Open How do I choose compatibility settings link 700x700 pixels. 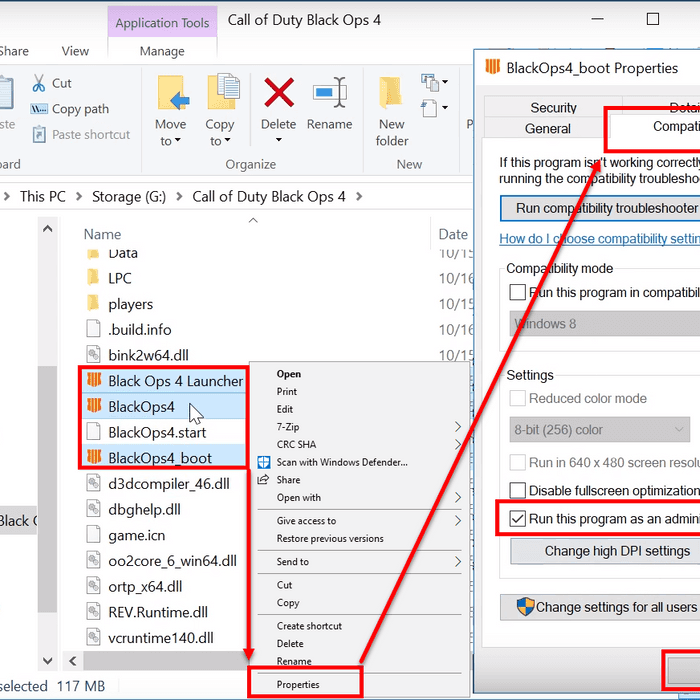tap(600, 238)
